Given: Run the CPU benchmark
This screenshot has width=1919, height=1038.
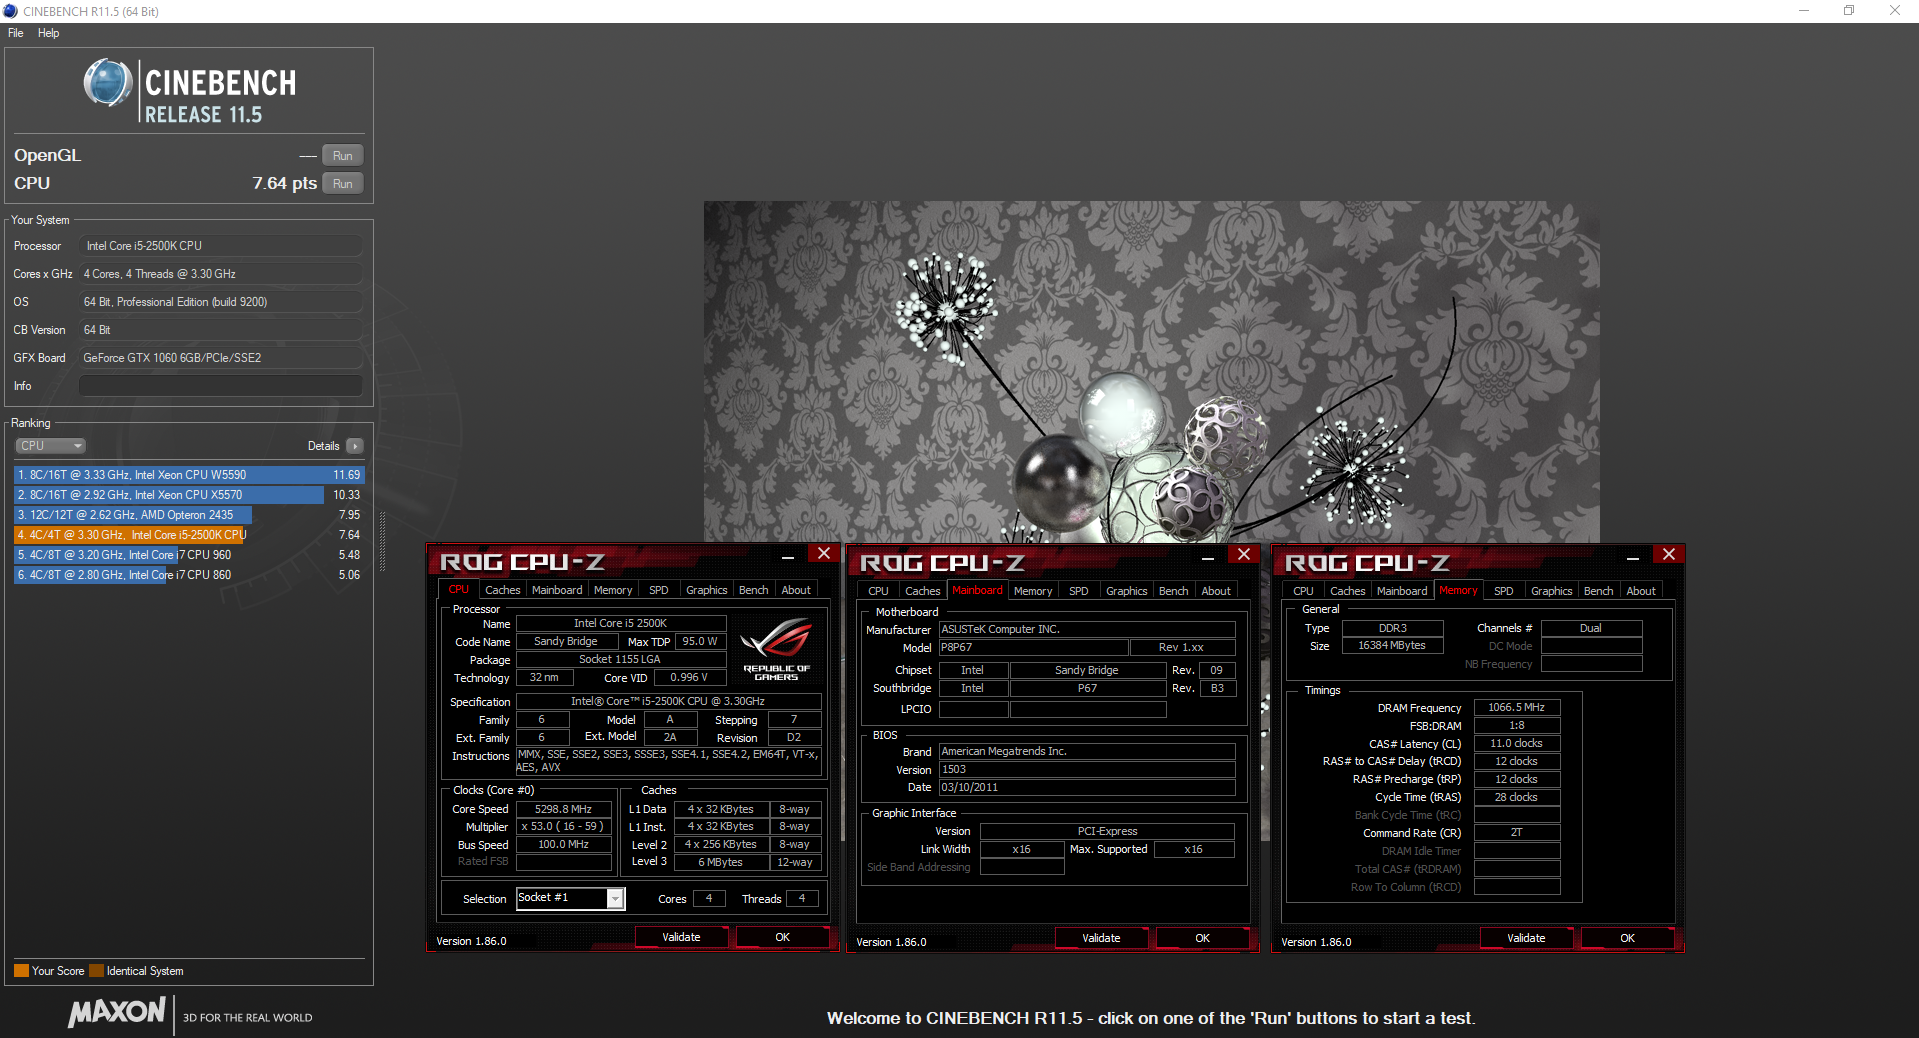Looking at the screenshot, I should point(342,184).
